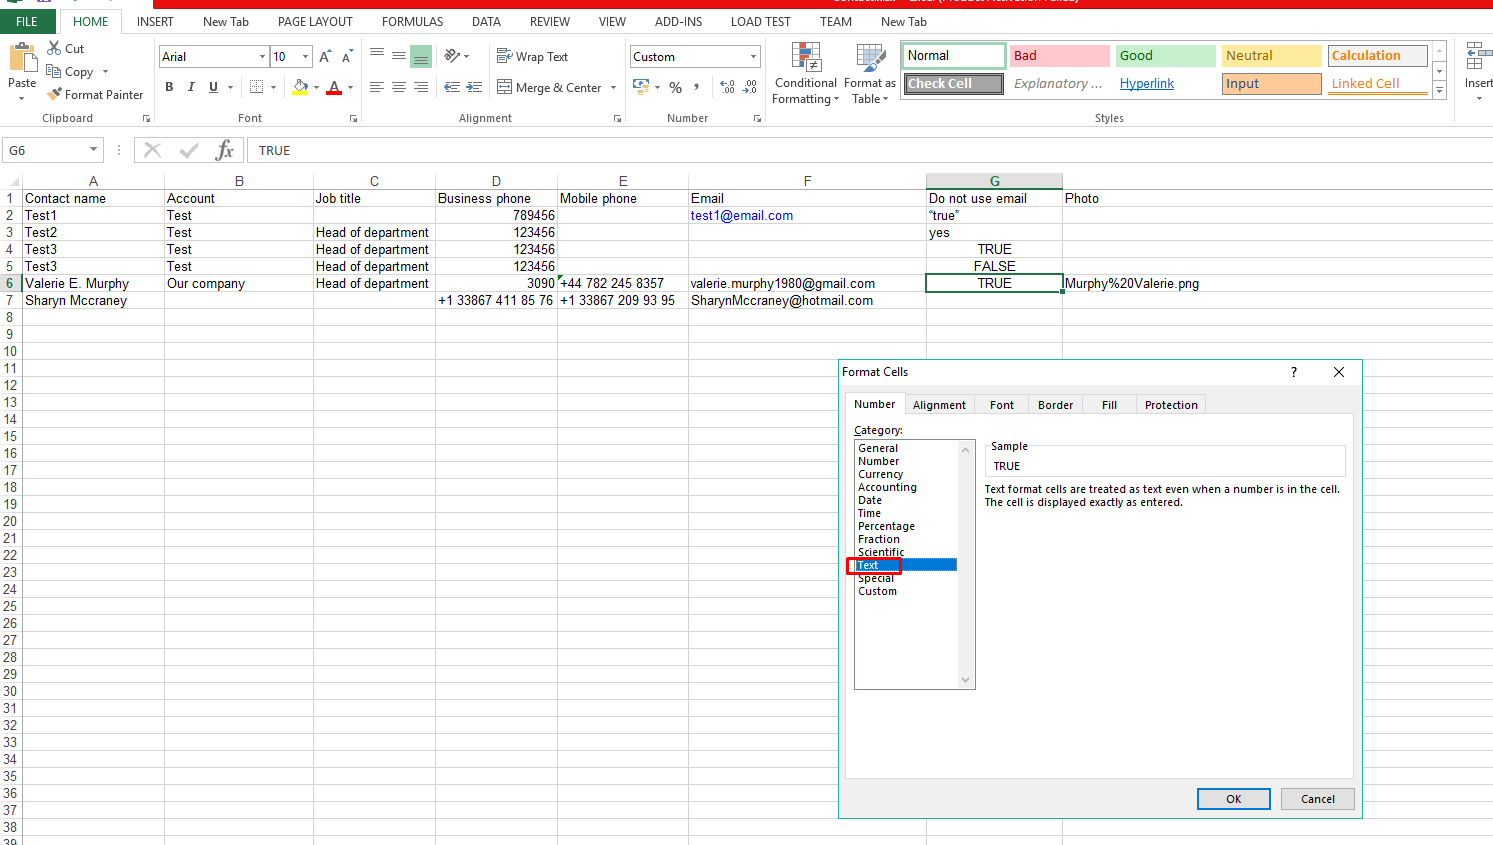Increase the cell indent
This screenshot has width=1493, height=845.
click(x=474, y=87)
